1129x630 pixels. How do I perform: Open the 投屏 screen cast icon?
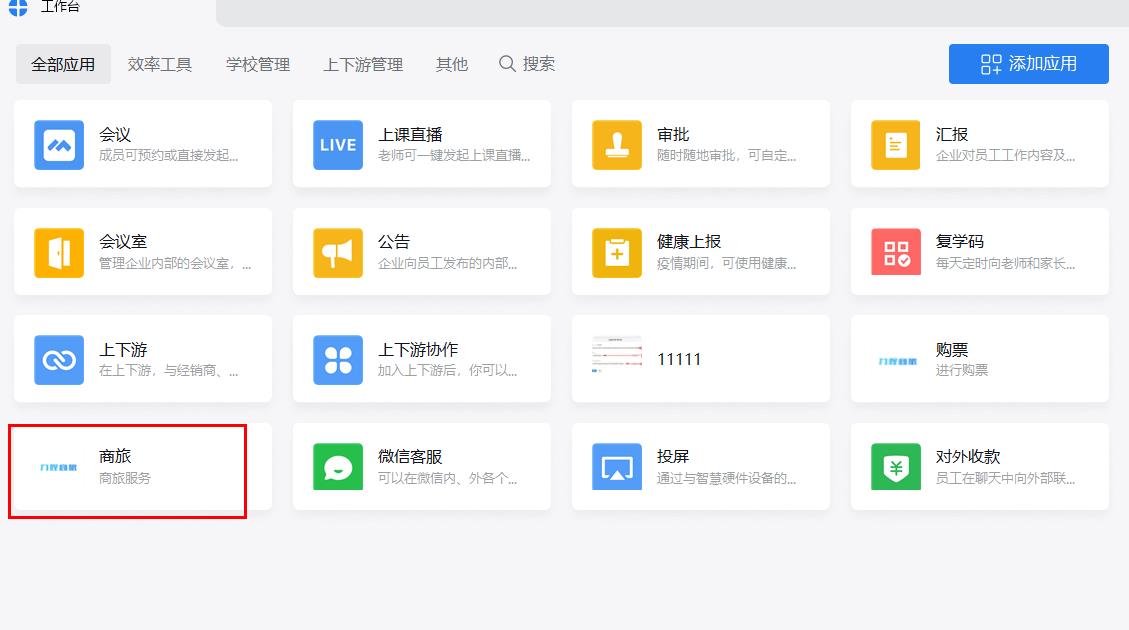(617, 467)
